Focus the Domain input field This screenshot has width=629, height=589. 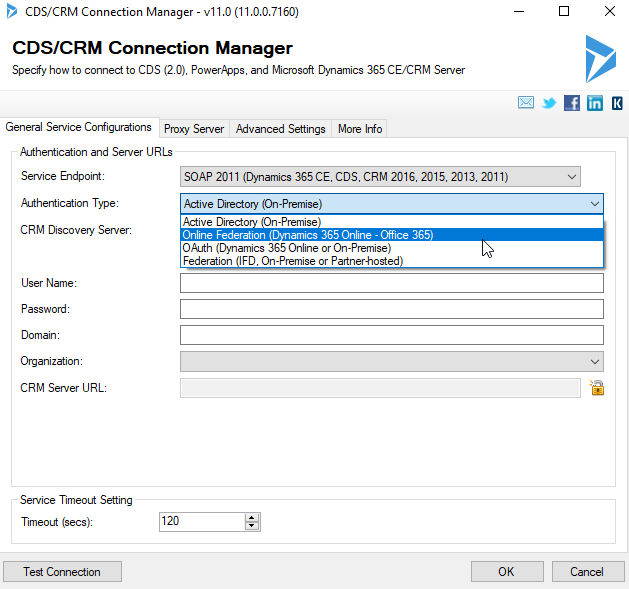pos(392,335)
